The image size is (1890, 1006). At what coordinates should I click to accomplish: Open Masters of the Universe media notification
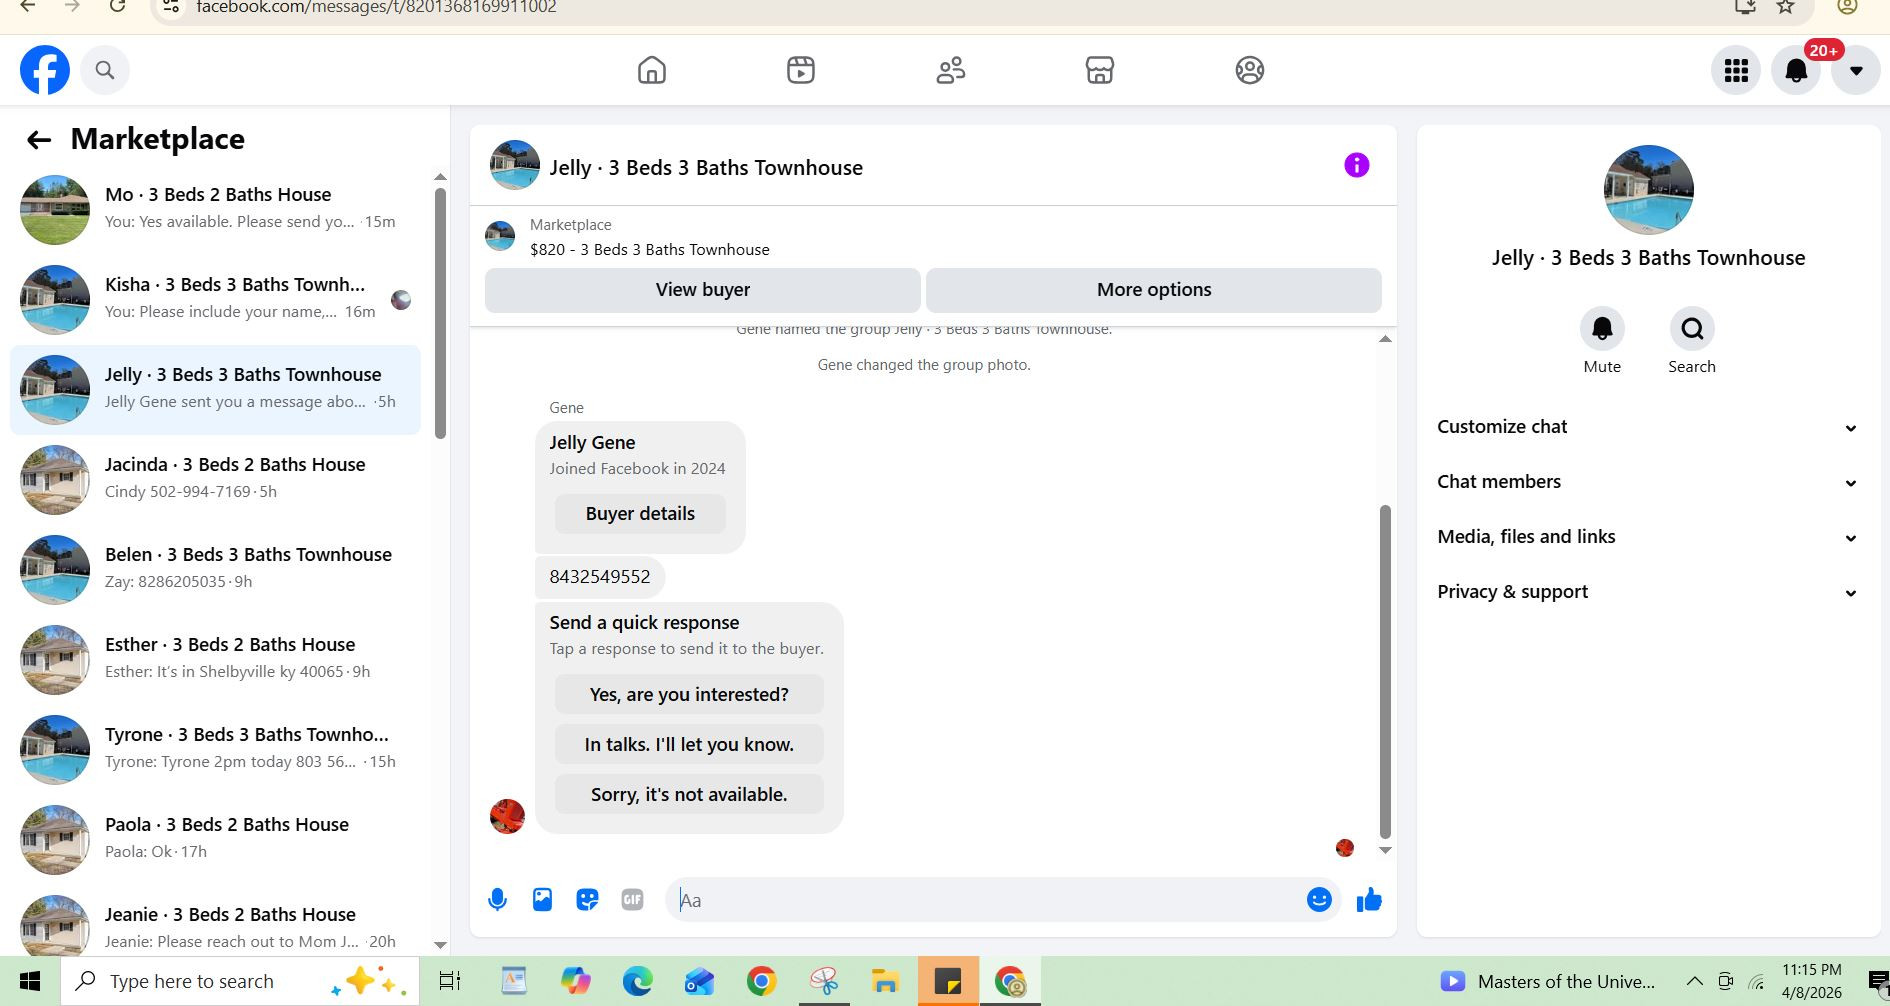click(x=1547, y=981)
